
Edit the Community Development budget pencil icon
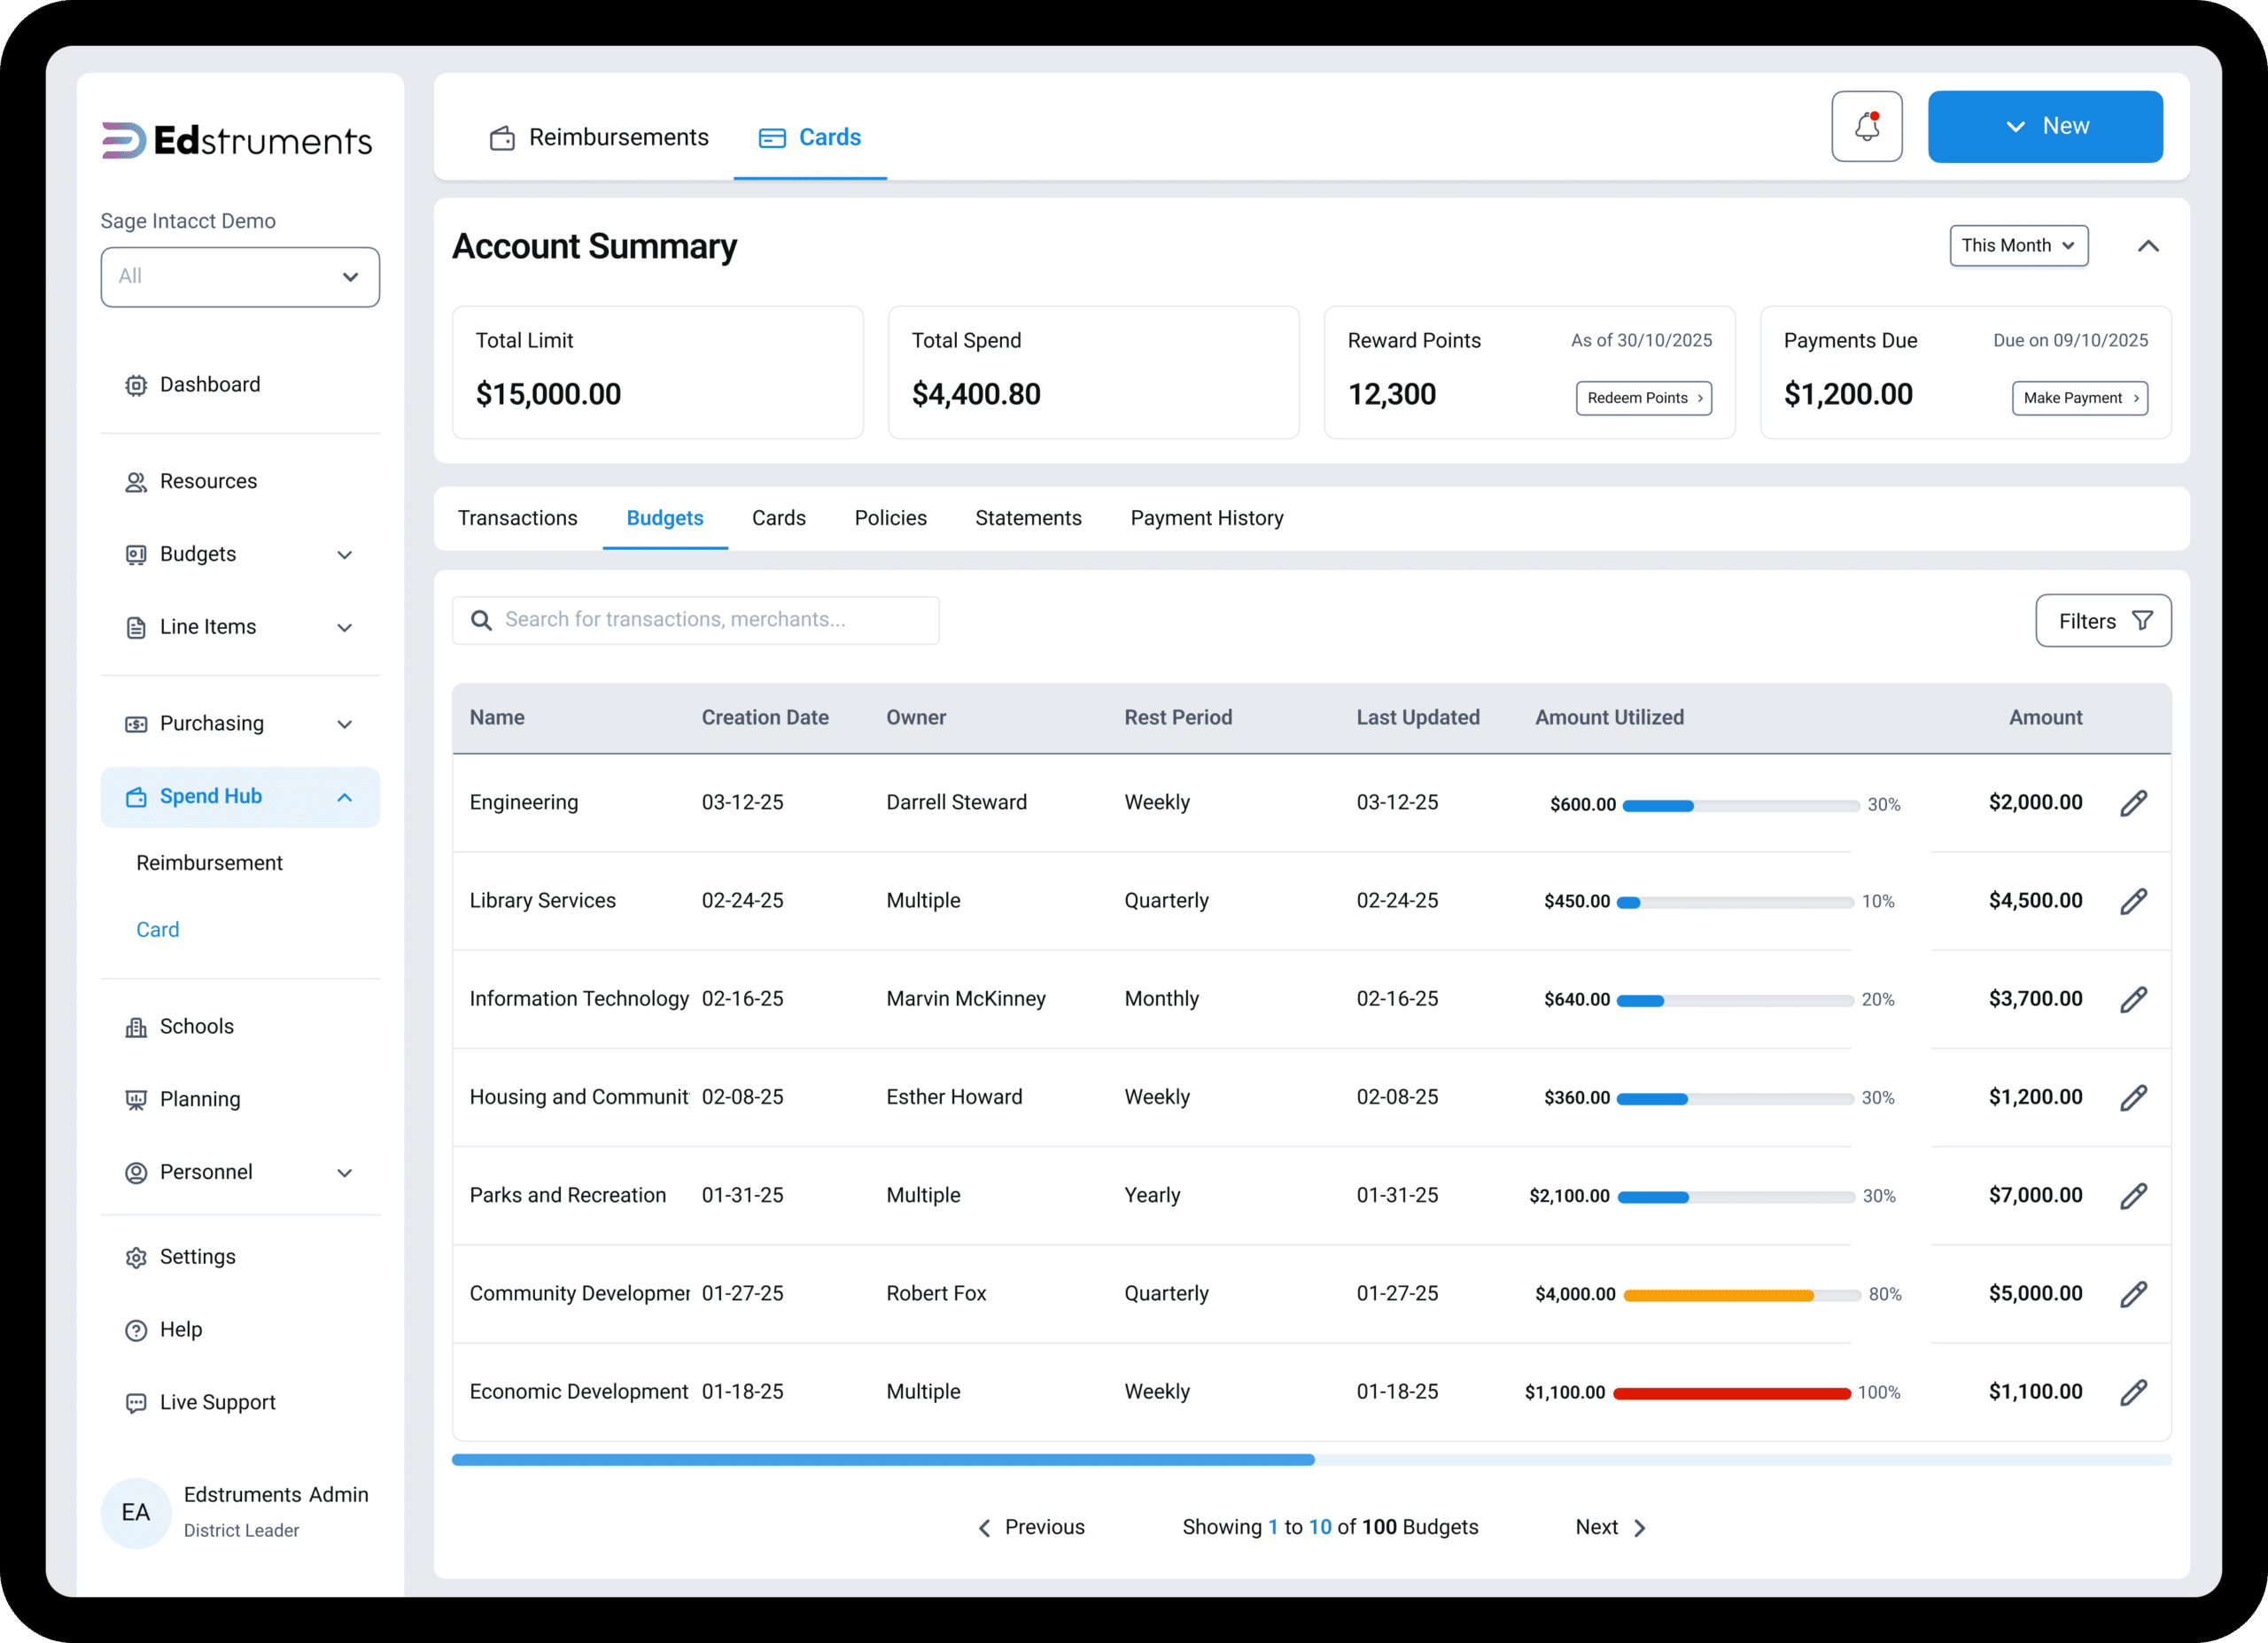pos(2133,1294)
